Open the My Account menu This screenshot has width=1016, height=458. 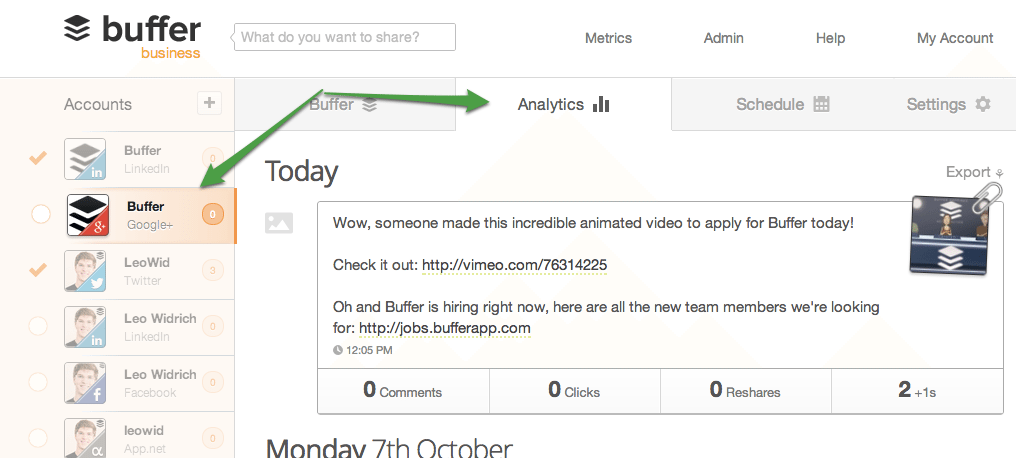pos(954,38)
